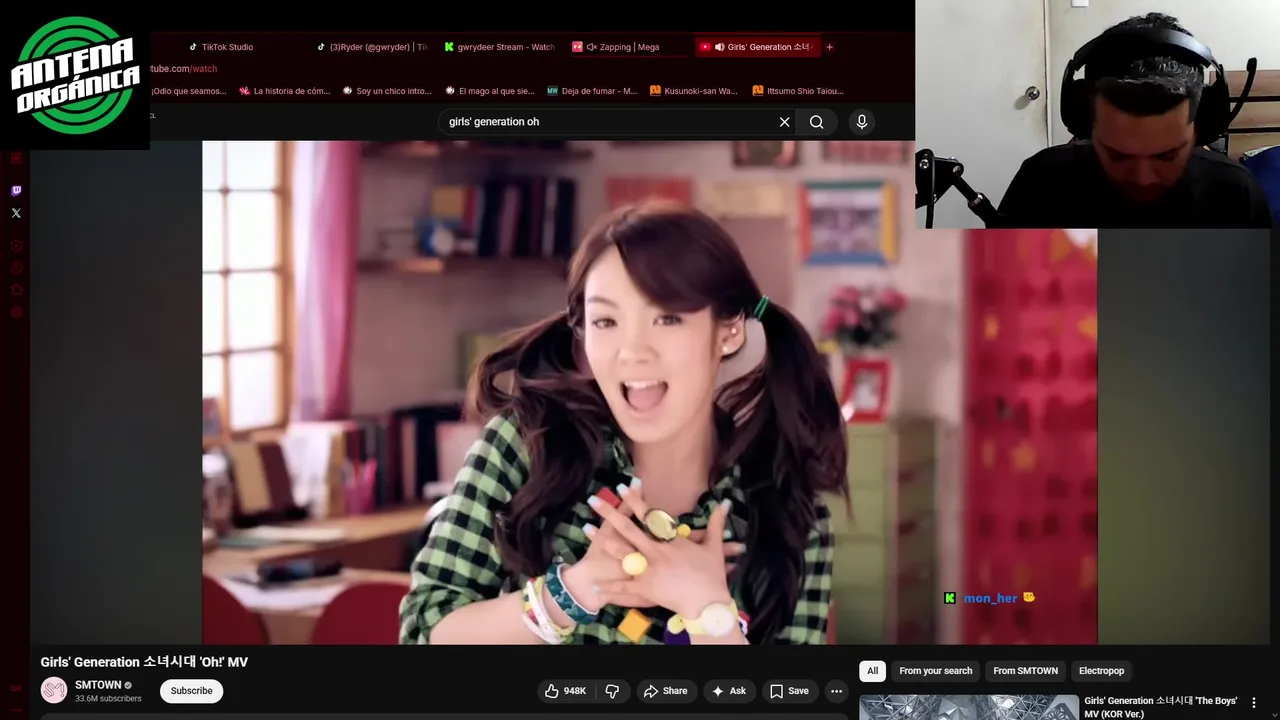
Task: Switch to gwrydeer Stream tab
Action: pyautogui.click(x=499, y=47)
